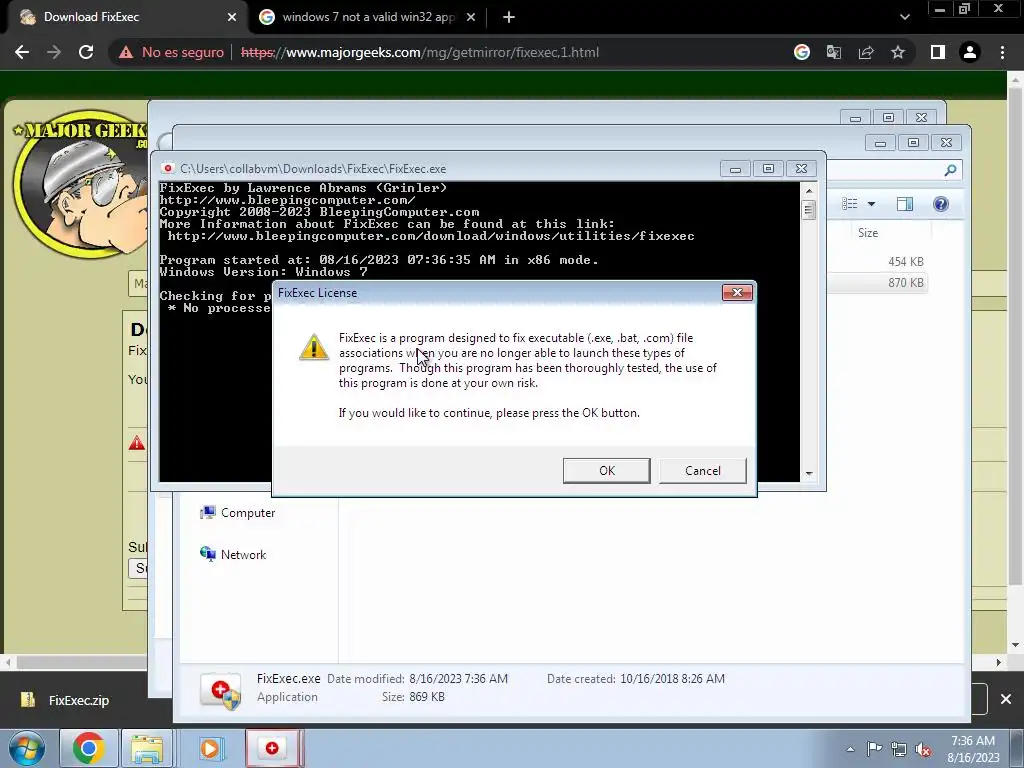
Task: Select Computer in Explorer navigation pane
Action: [x=237, y=513]
